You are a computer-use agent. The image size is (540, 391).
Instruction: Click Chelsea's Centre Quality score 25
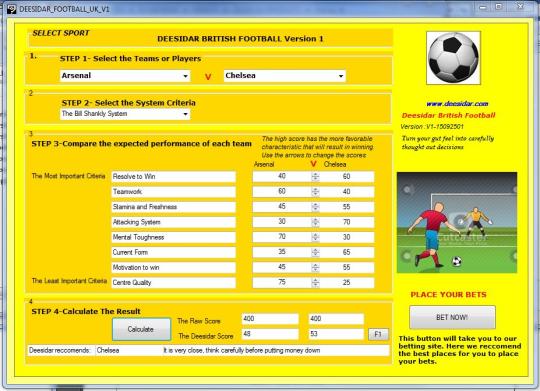(346, 283)
